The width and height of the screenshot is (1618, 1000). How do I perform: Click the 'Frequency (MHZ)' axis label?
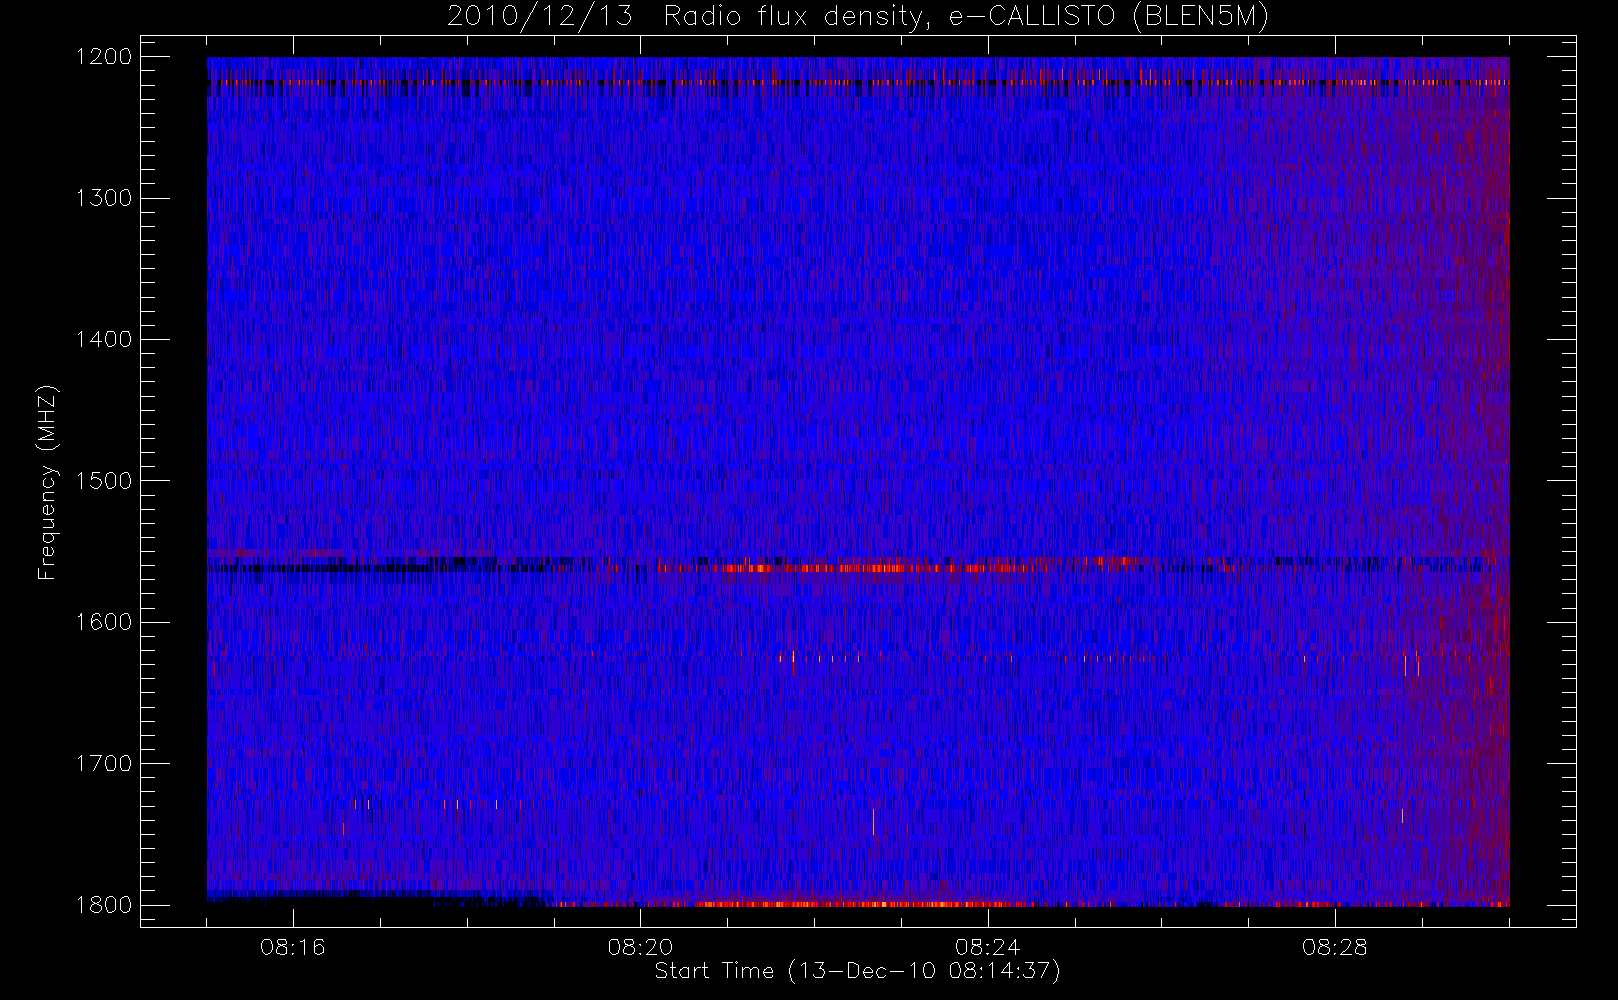click(47, 482)
